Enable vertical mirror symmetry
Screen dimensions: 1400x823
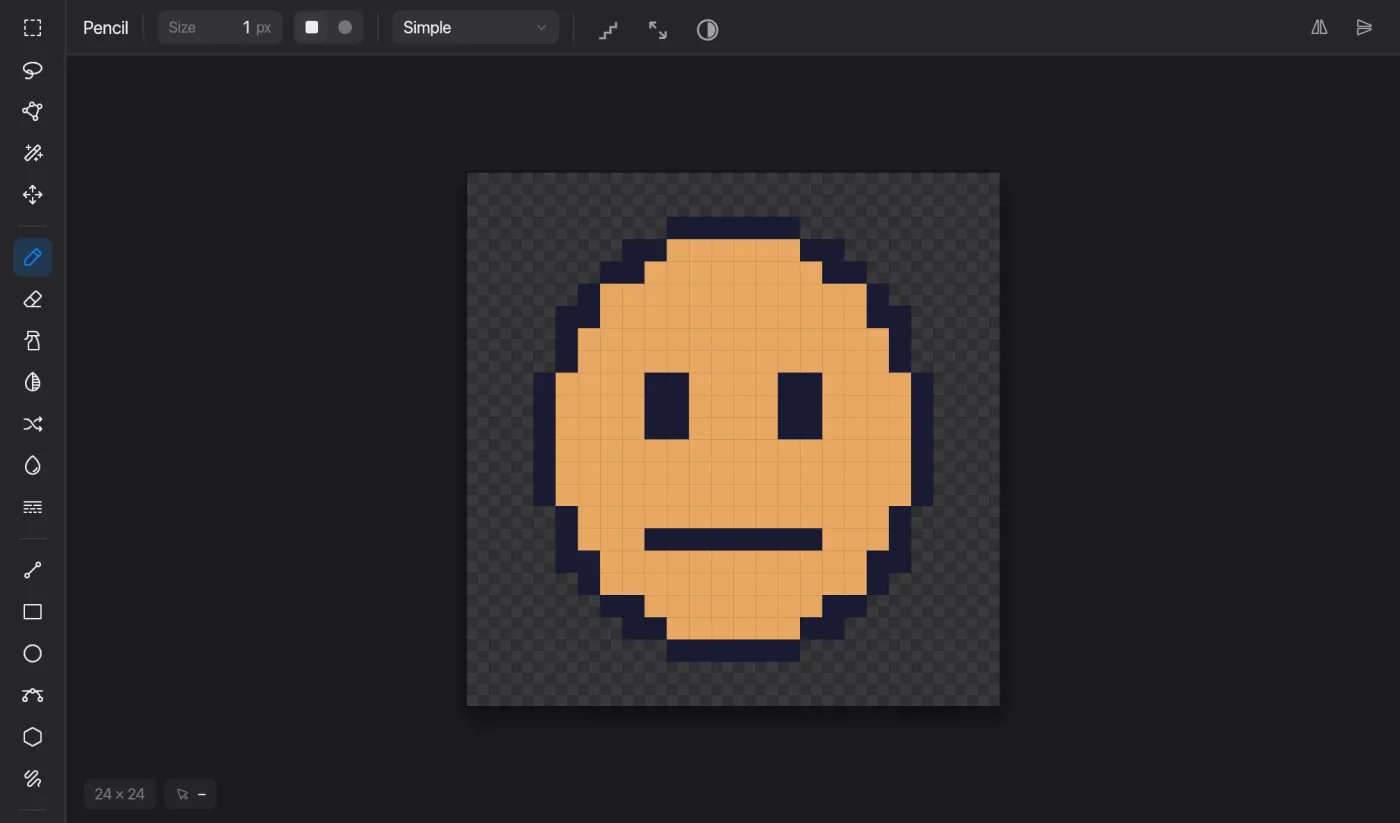[x=1364, y=28]
